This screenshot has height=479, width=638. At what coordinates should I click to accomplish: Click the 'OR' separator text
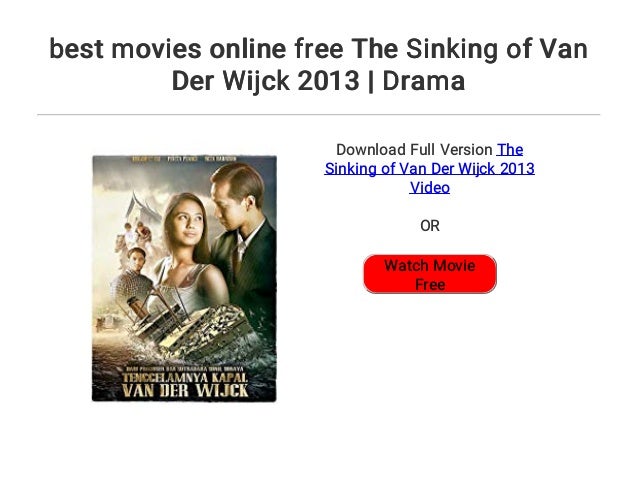pyautogui.click(x=430, y=225)
